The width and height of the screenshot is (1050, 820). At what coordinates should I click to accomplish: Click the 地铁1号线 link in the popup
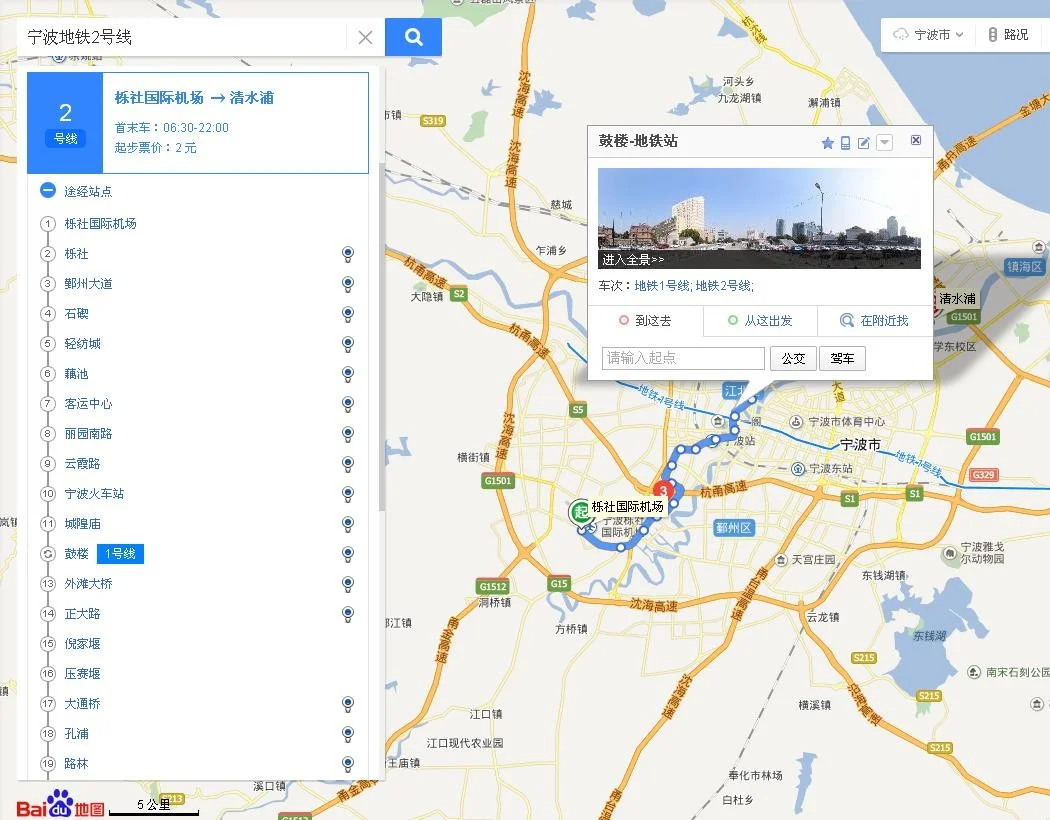coord(660,286)
